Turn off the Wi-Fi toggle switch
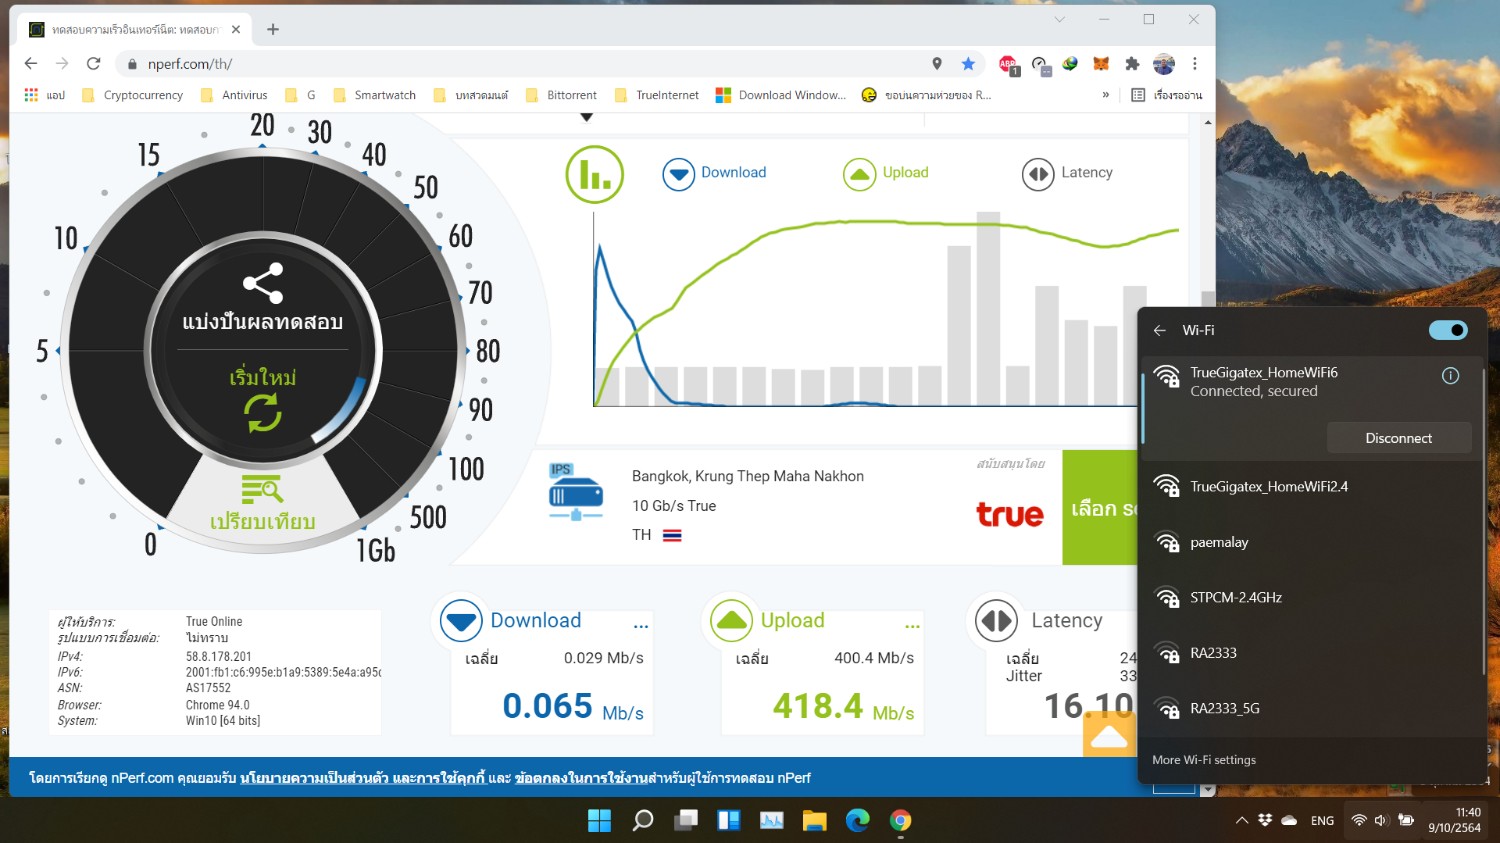Viewport: 1500px width, 843px height. tap(1448, 330)
